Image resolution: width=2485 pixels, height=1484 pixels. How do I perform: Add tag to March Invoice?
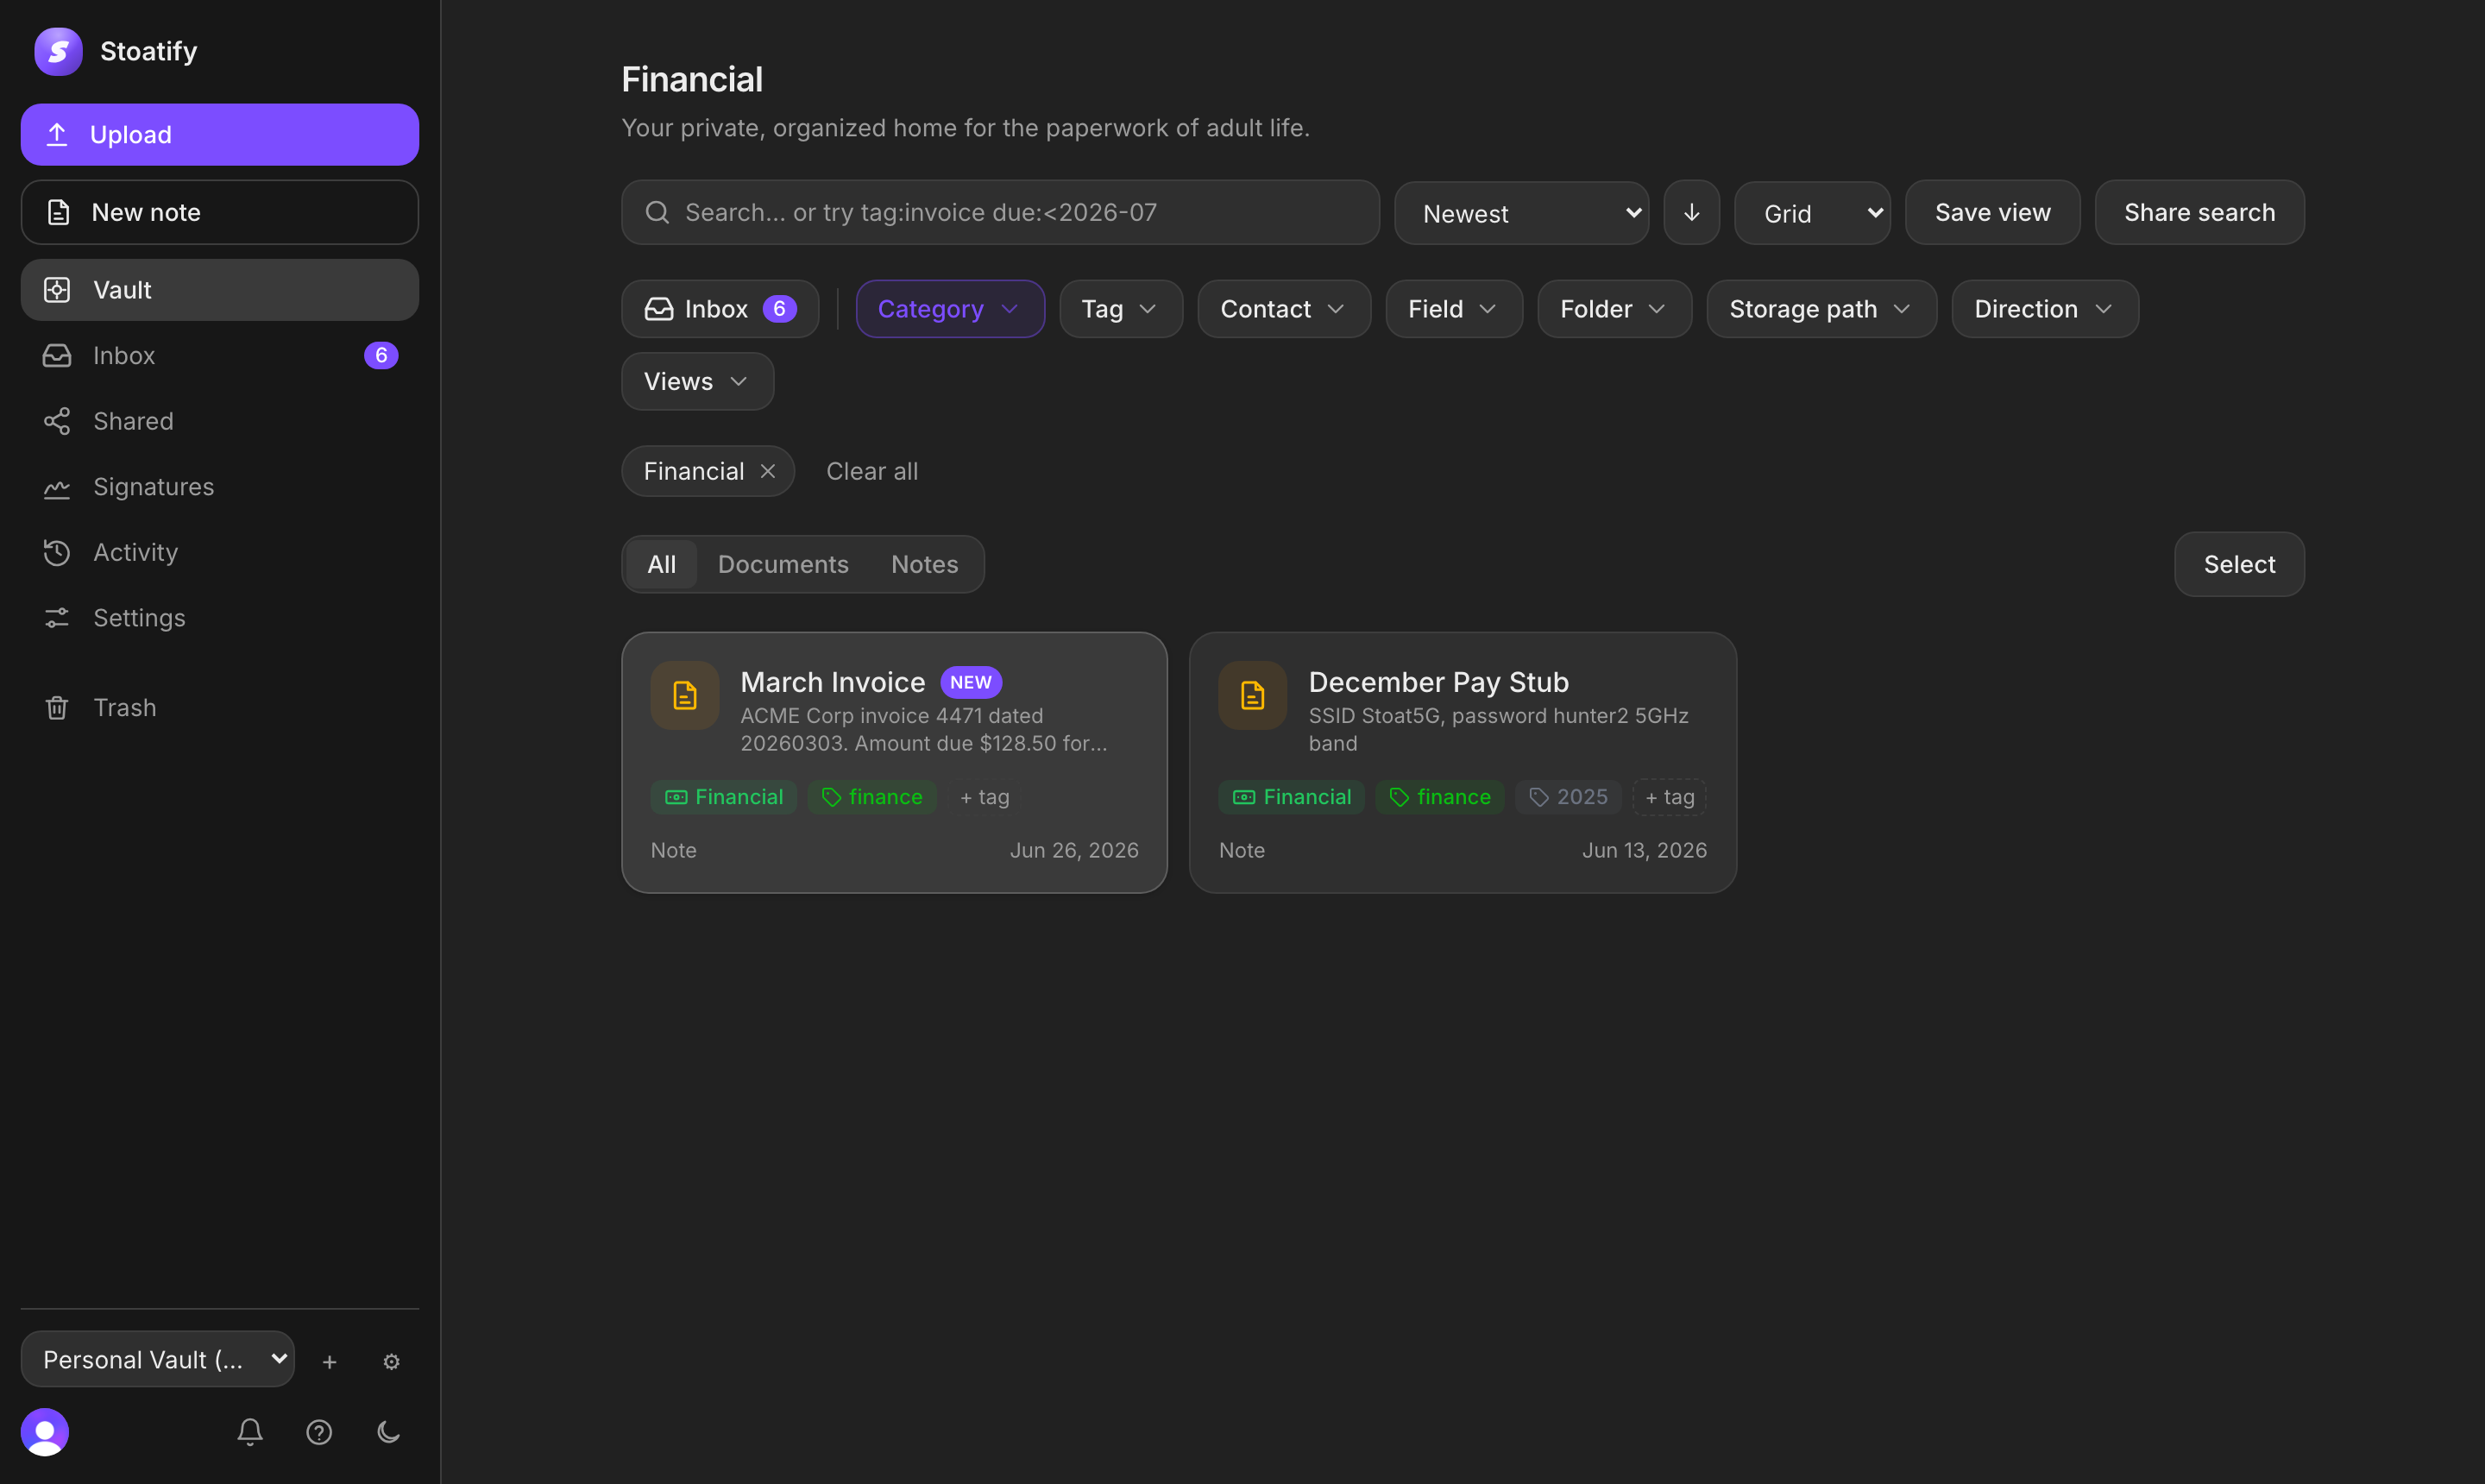pyautogui.click(x=985, y=797)
